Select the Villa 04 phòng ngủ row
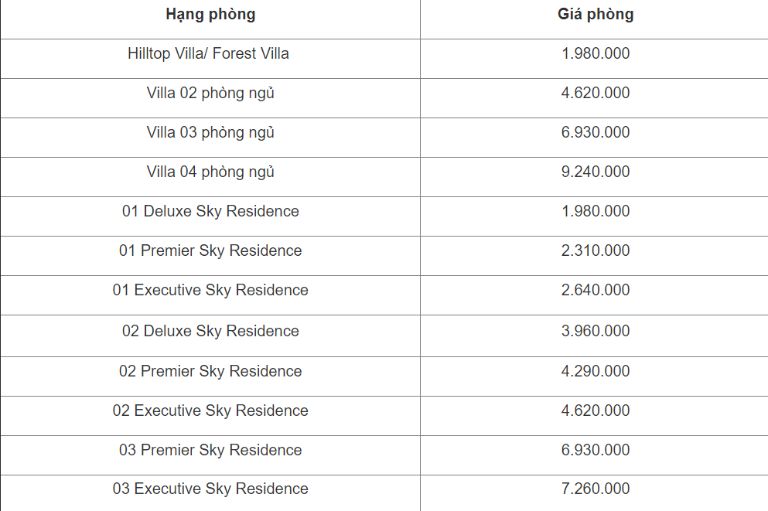The image size is (768, 511). [384, 177]
